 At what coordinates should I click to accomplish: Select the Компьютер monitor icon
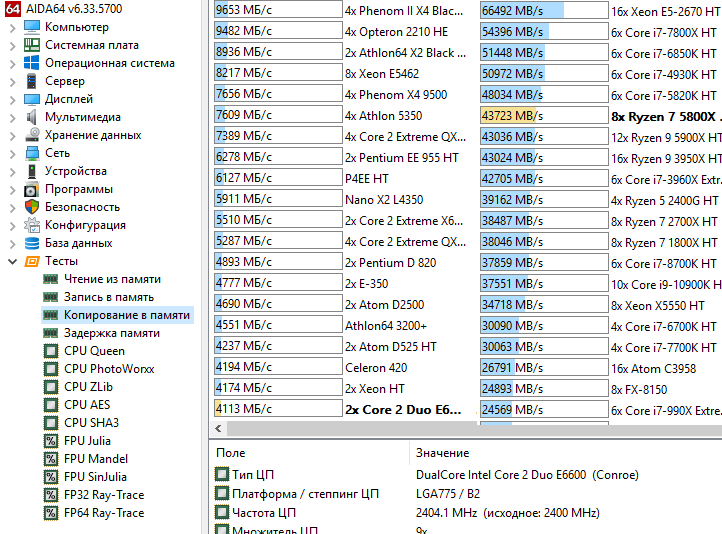coord(32,27)
